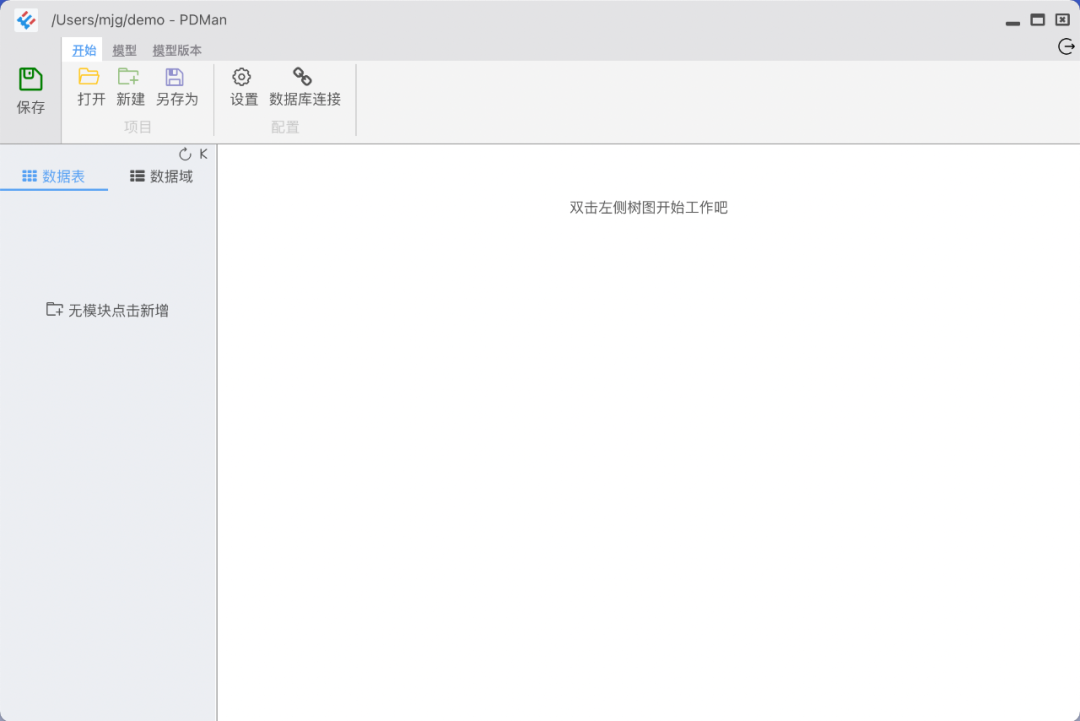Click 无模块点击新增 to add module
1080x721 pixels.
pos(107,311)
